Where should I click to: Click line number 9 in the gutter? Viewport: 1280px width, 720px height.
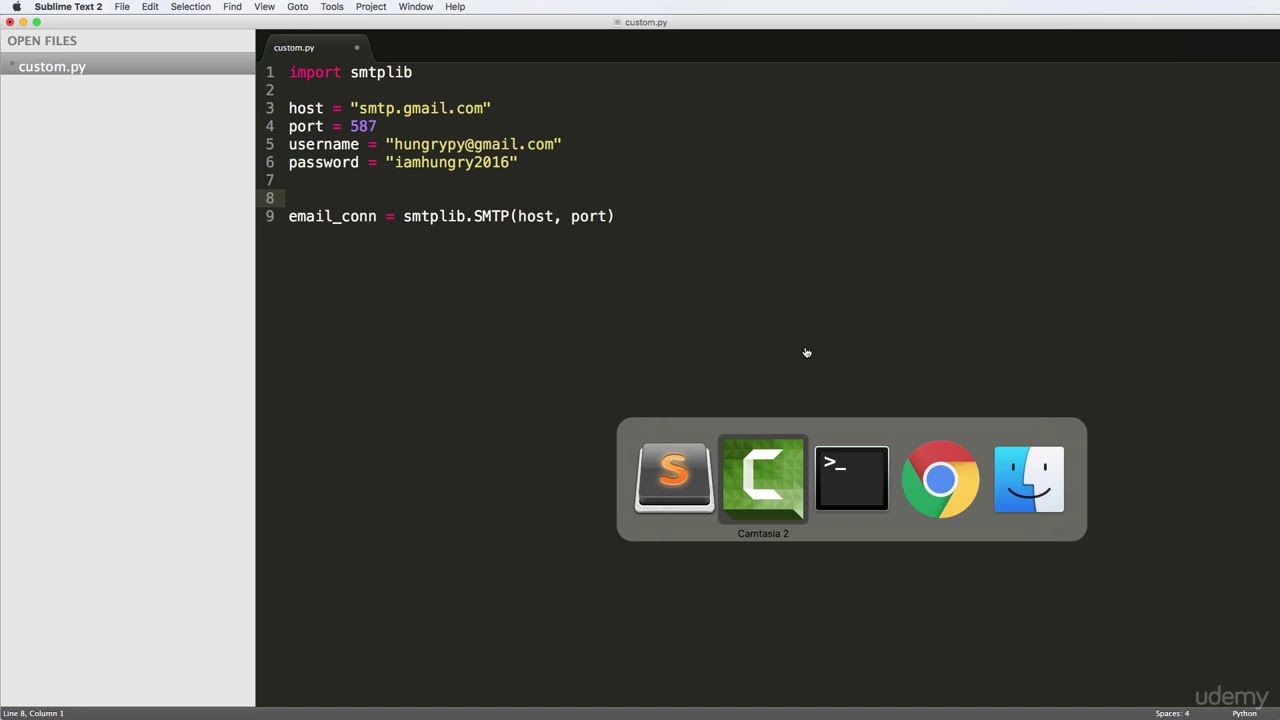coord(270,216)
